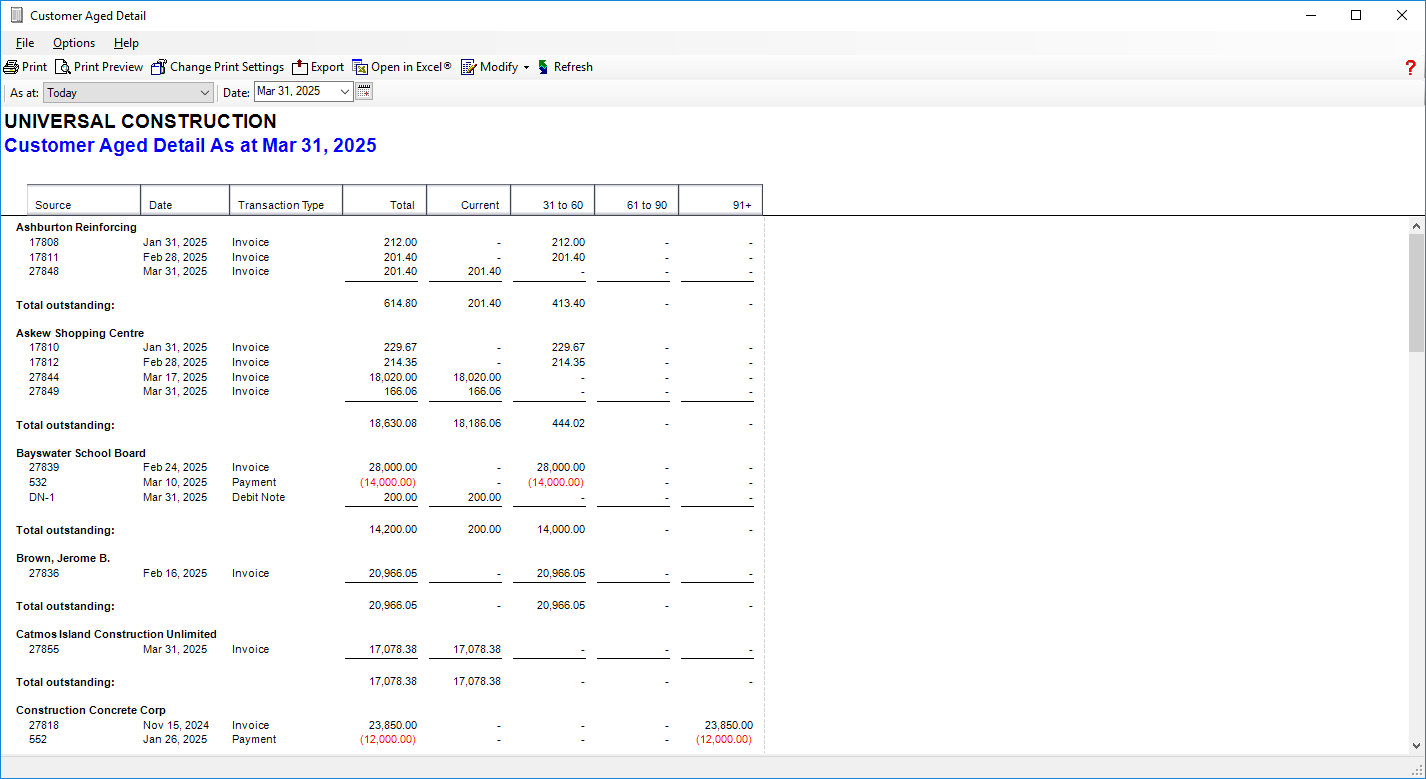
Task: Click the 18,186.06 current total
Action: [x=477, y=423]
